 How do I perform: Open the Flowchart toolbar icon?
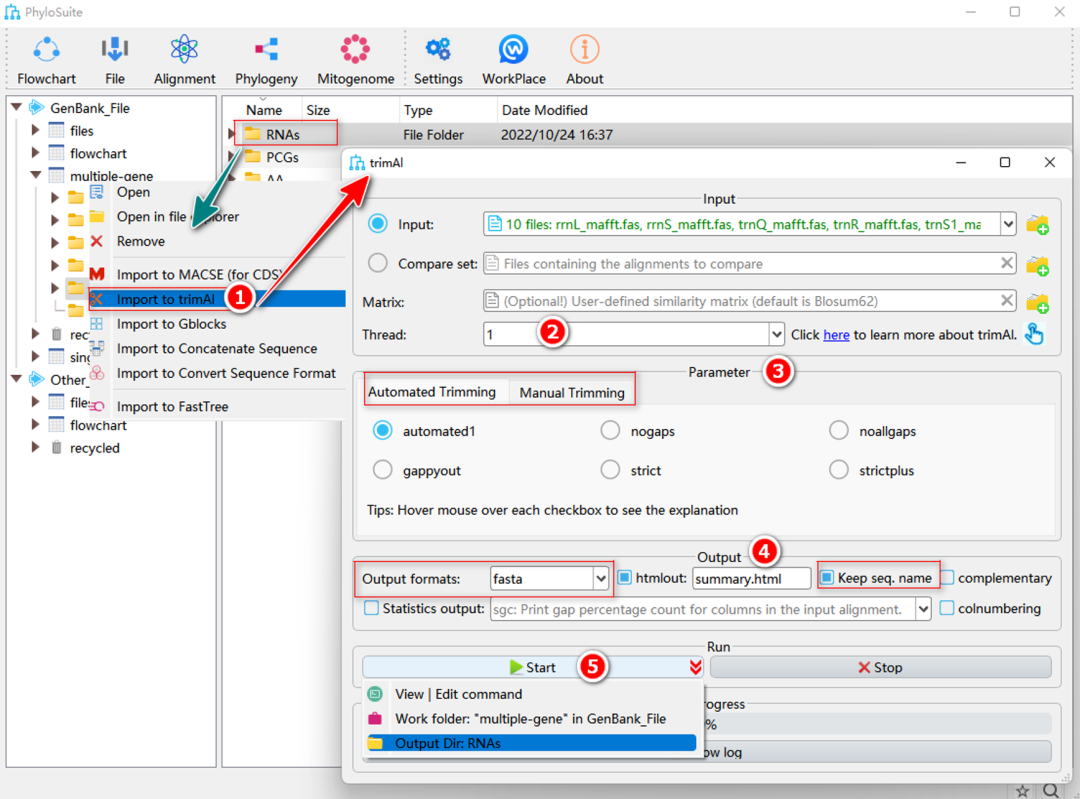46,50
